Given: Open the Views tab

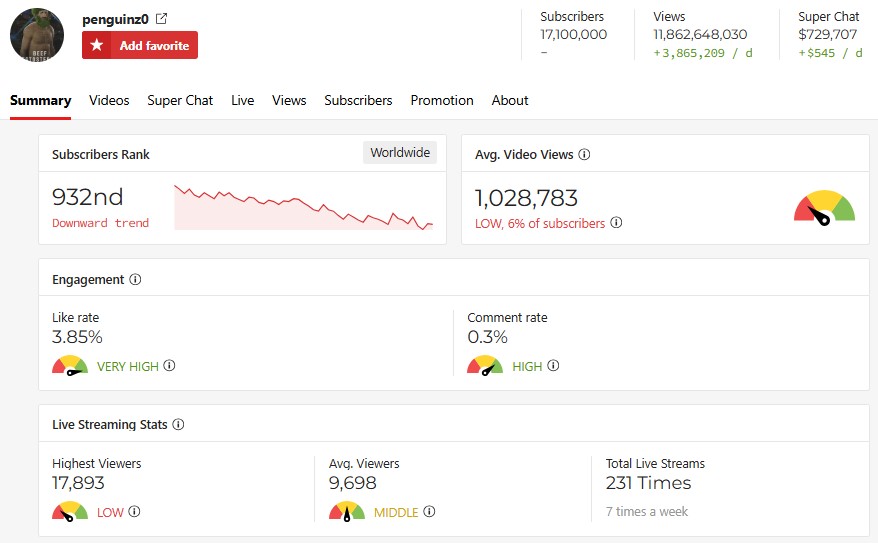Looking at the screenshot, I should pos(289,100).
